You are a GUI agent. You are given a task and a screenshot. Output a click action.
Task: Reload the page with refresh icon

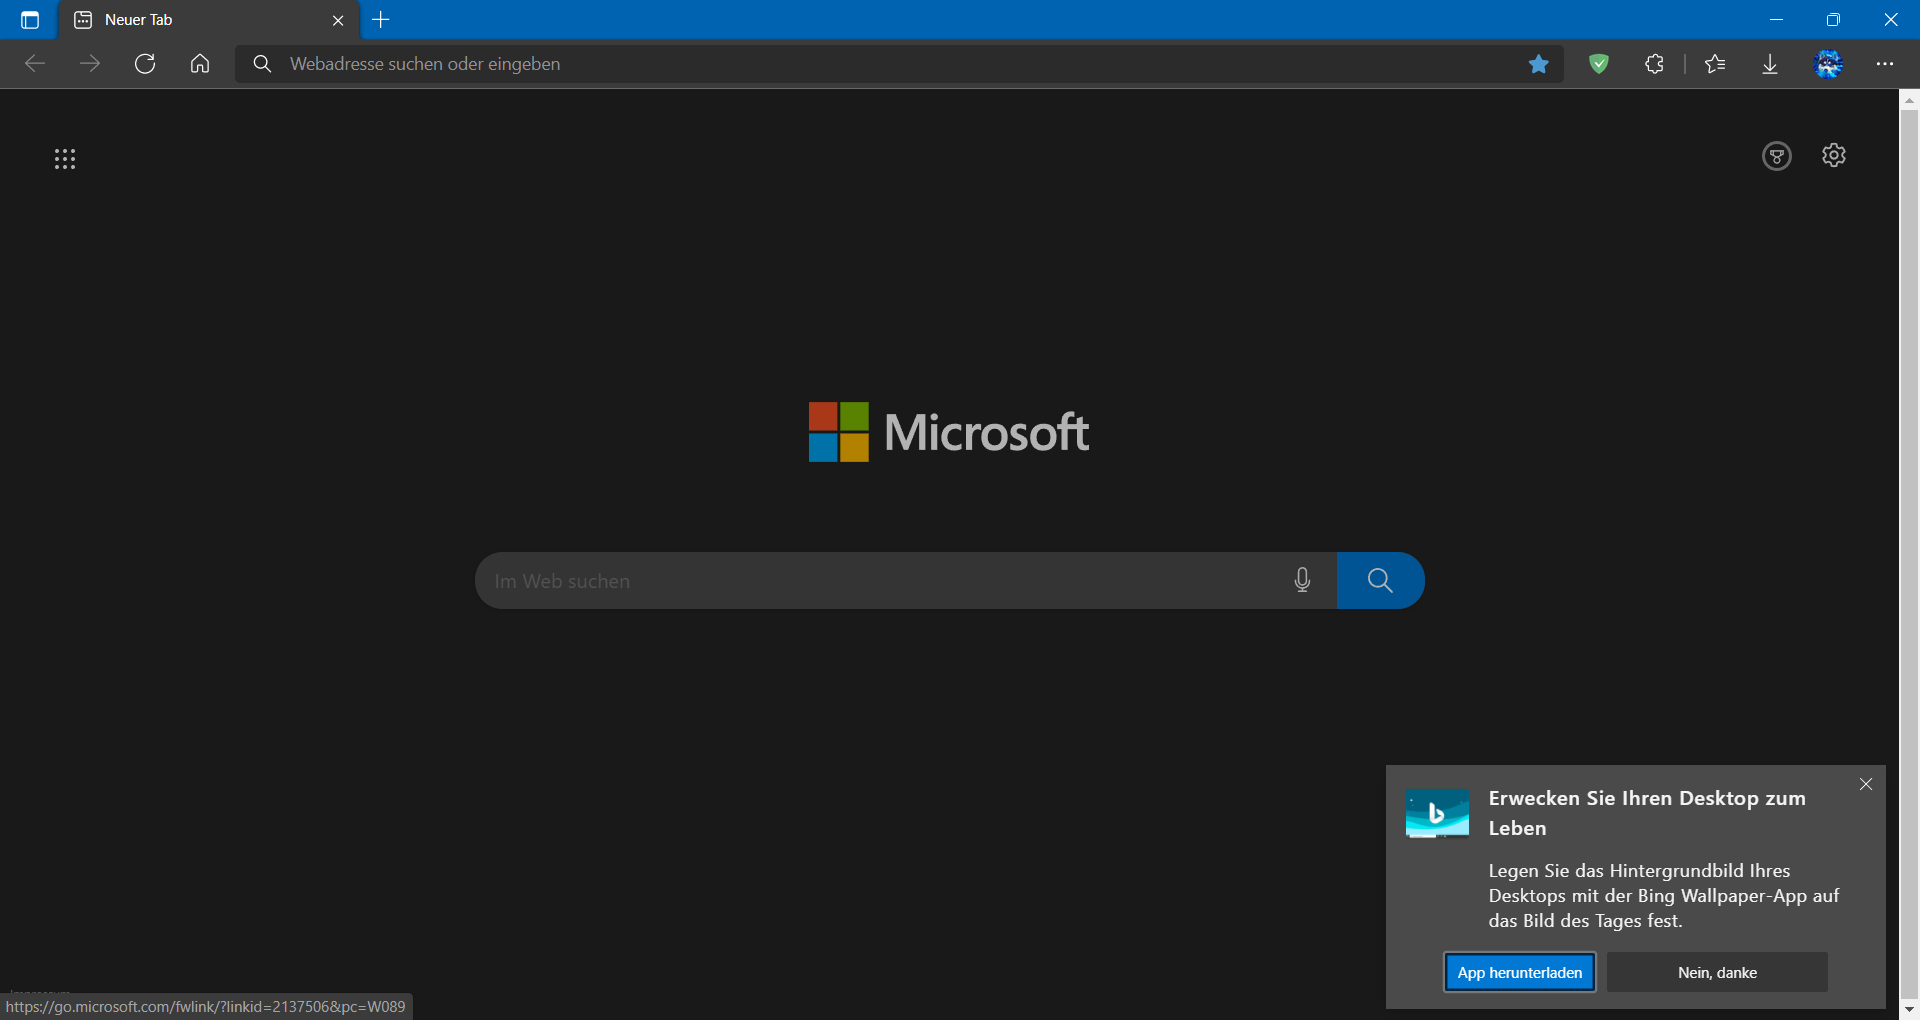tap(145, 64)
